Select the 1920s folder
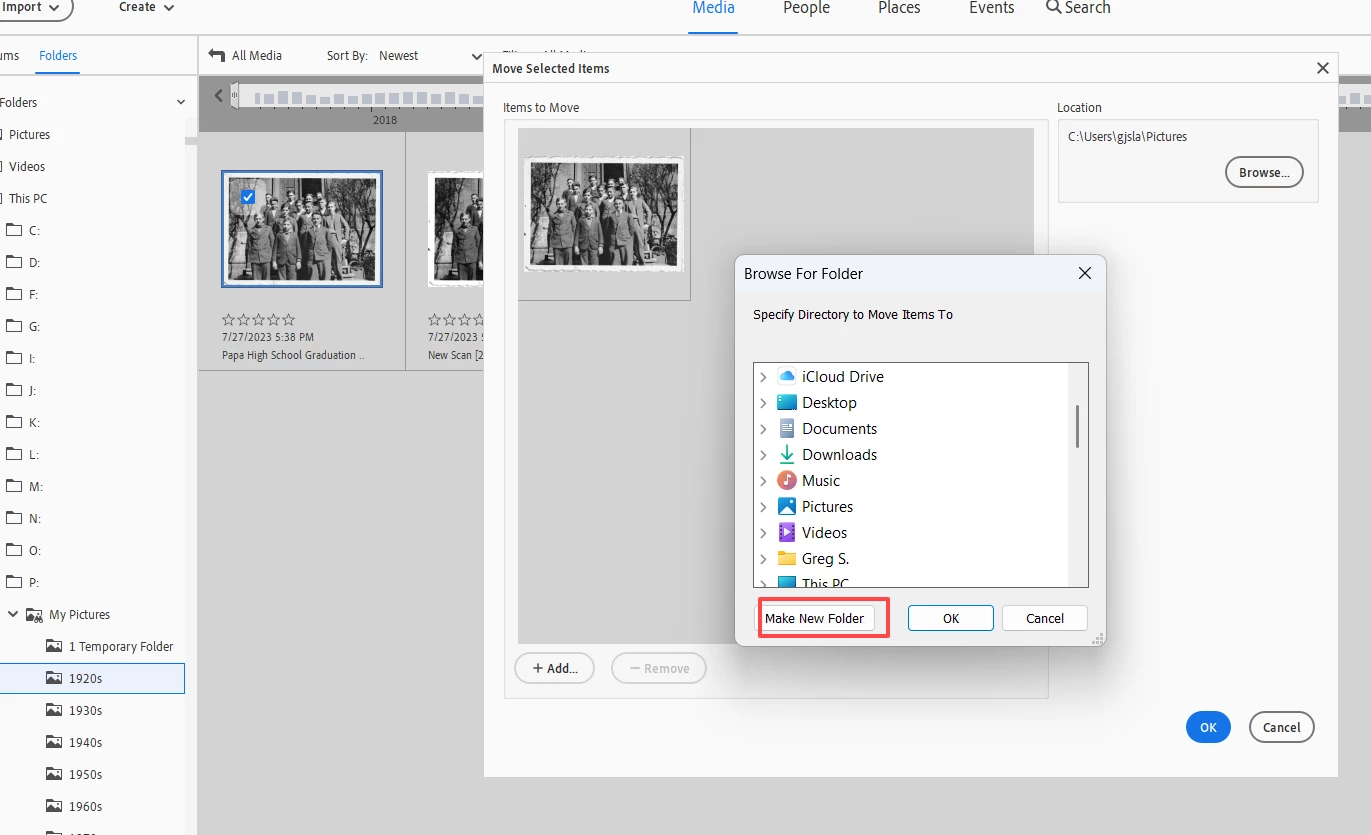The height and width of the screenshot is (835, 1371). coord(92,678)
